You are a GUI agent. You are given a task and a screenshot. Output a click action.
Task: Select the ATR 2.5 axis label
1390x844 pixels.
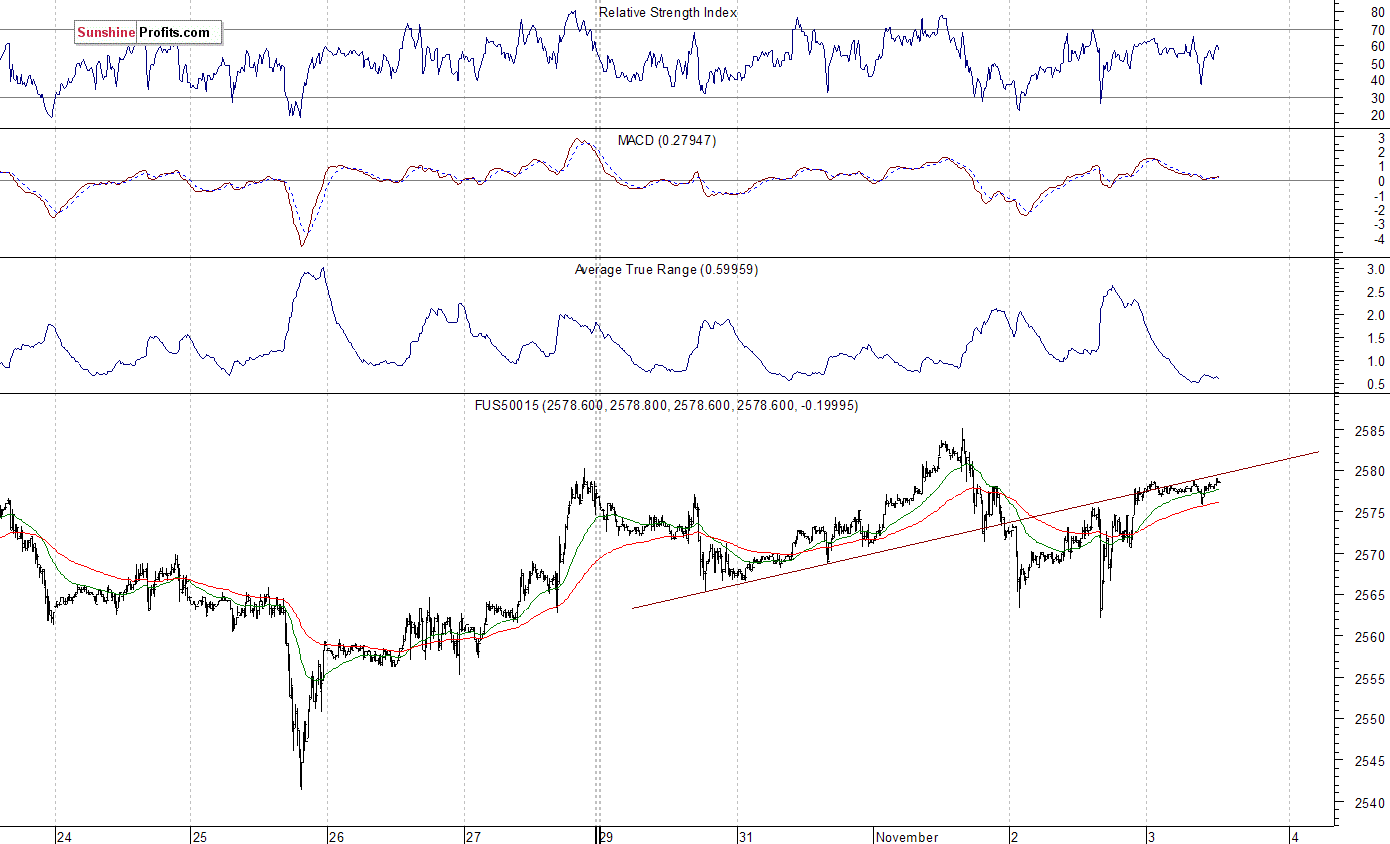pyautogui.click(x=1376, y=292)
